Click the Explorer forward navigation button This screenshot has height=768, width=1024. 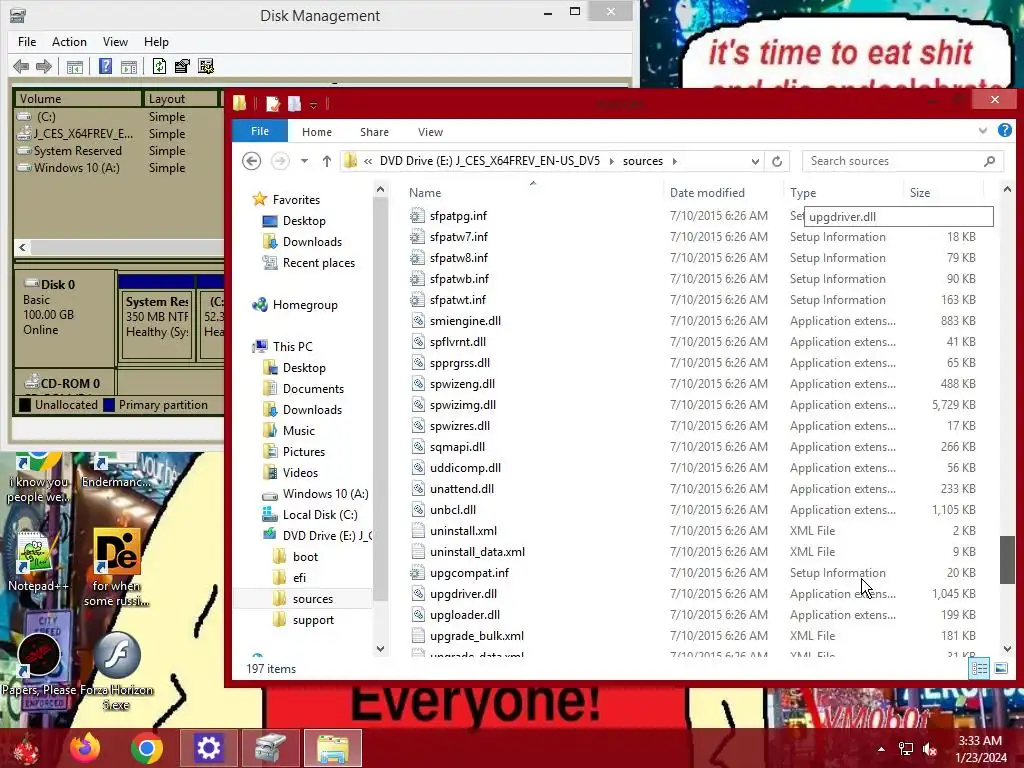tap(280, 161)
